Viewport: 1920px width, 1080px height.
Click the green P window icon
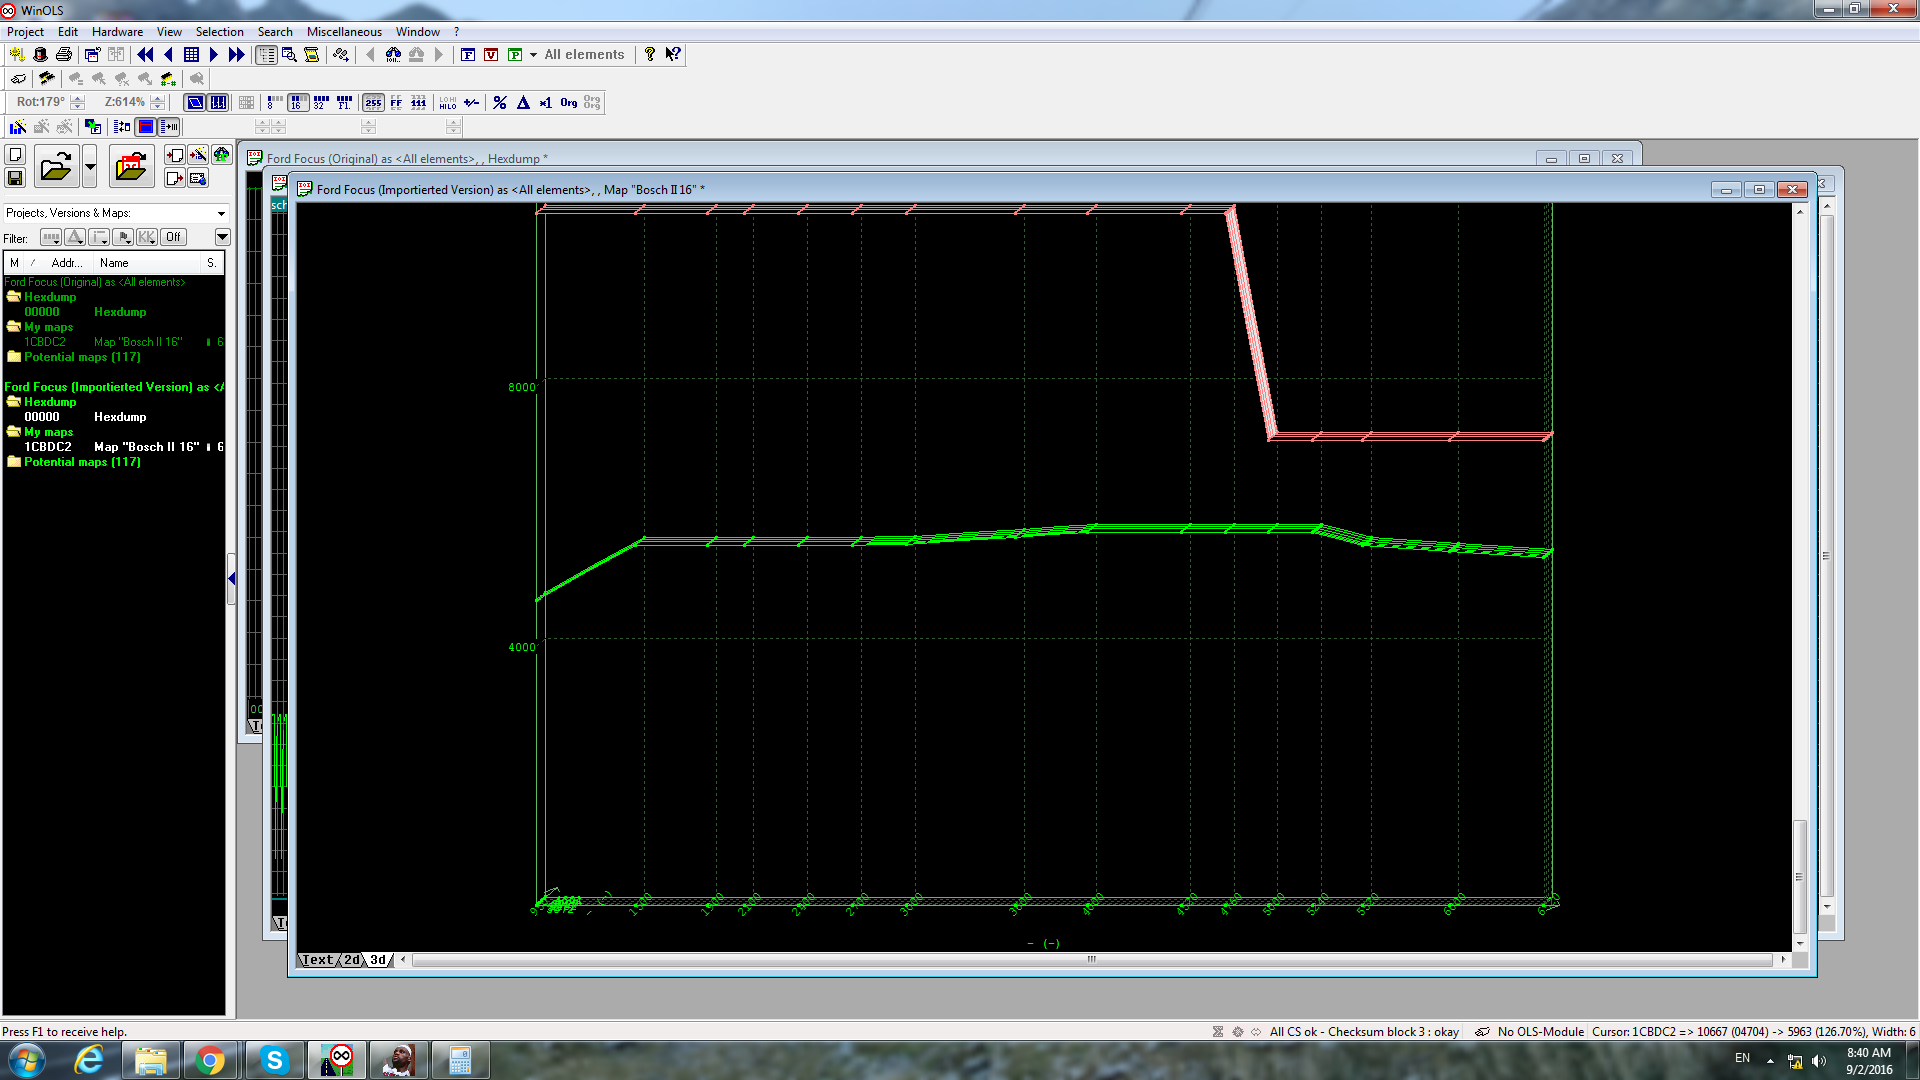point(515,55)
